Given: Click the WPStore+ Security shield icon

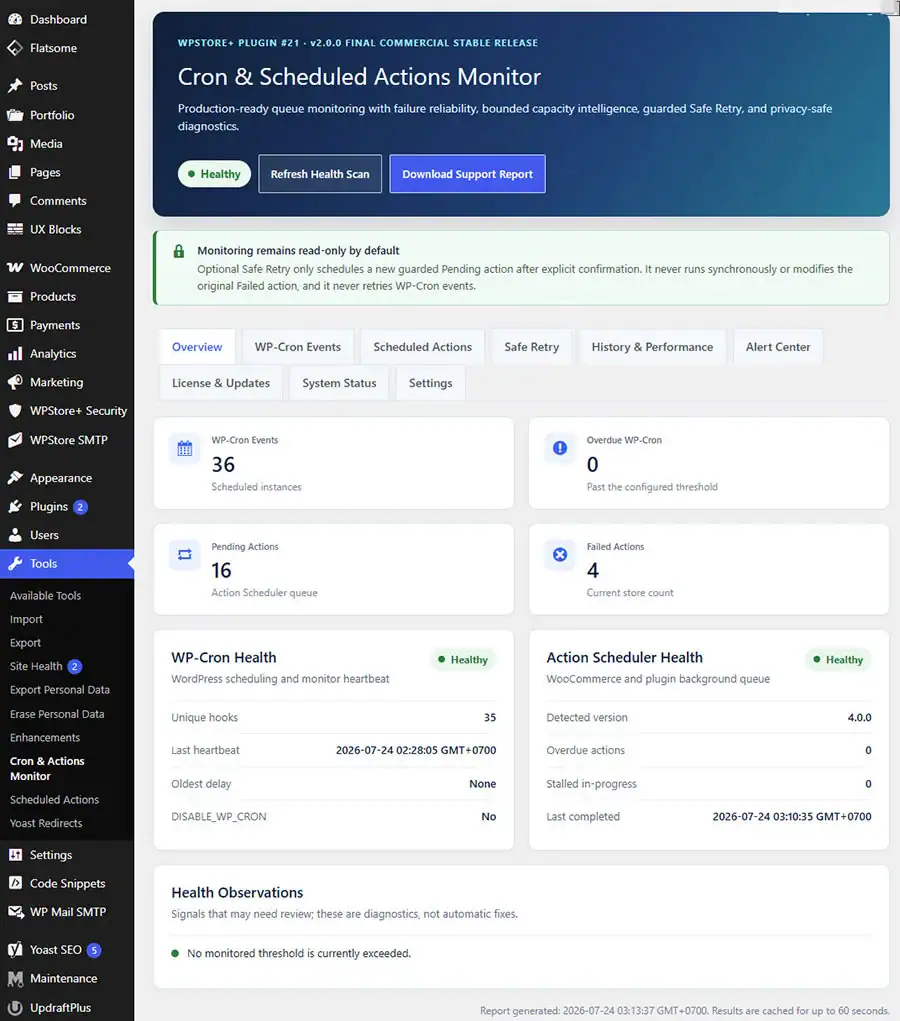Looking at the screenshot, I should (x=15, y=411).
